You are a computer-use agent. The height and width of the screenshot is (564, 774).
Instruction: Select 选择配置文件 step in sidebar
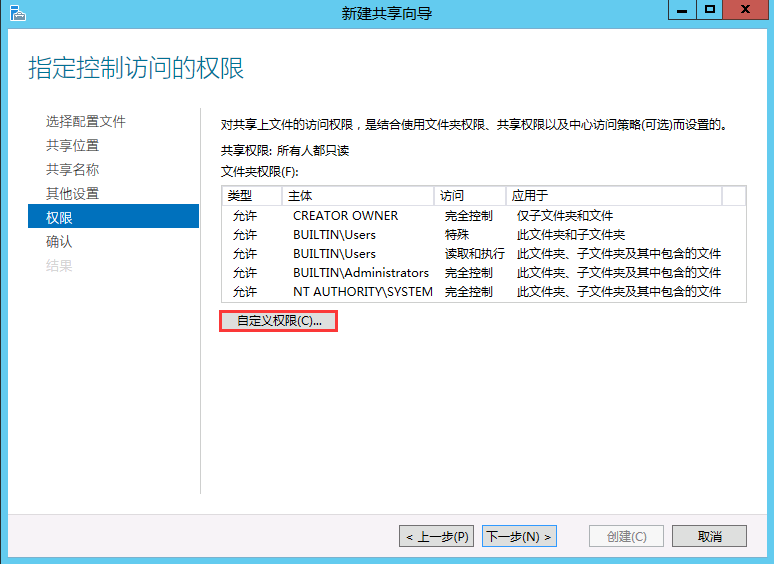point(86,122)
